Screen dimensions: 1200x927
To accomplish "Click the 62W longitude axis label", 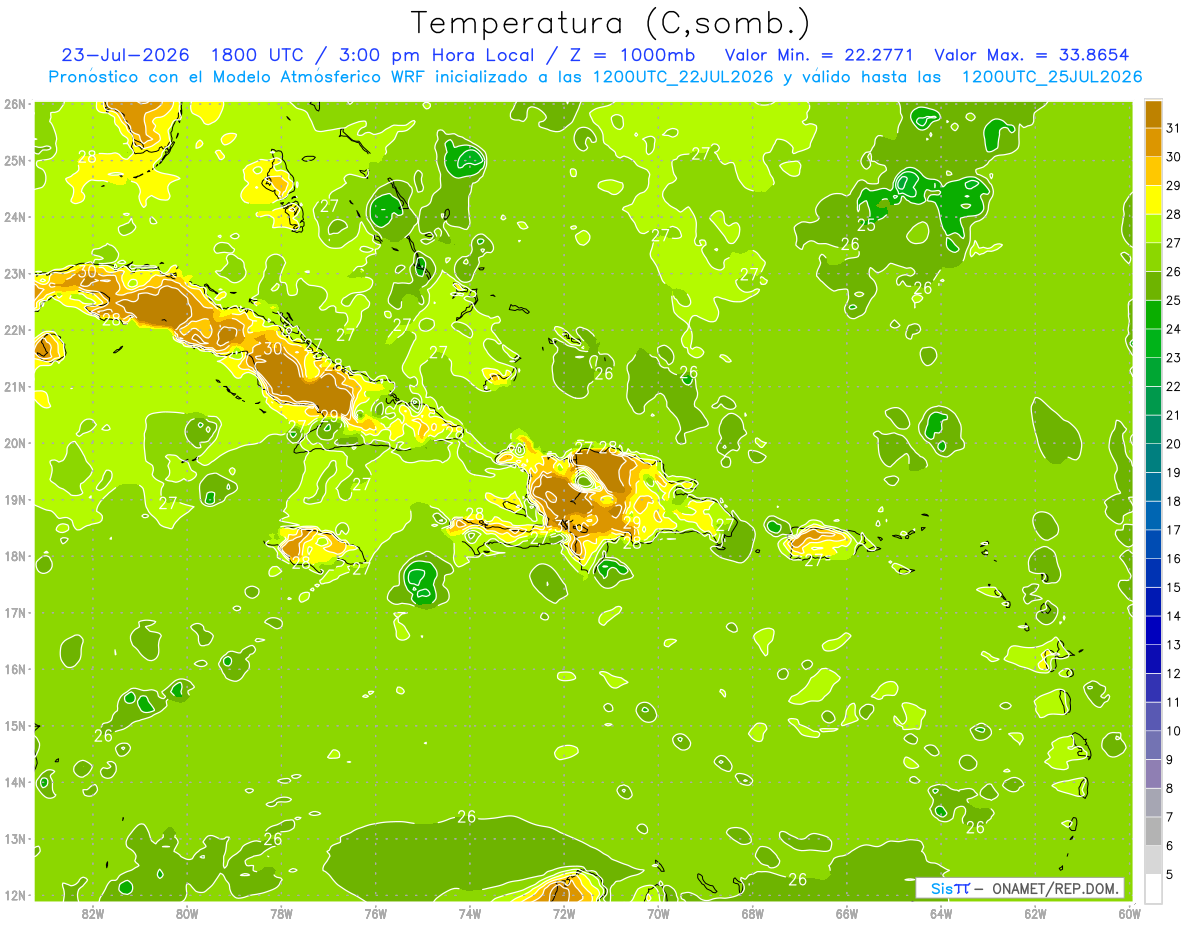I will click(1036, 913).
